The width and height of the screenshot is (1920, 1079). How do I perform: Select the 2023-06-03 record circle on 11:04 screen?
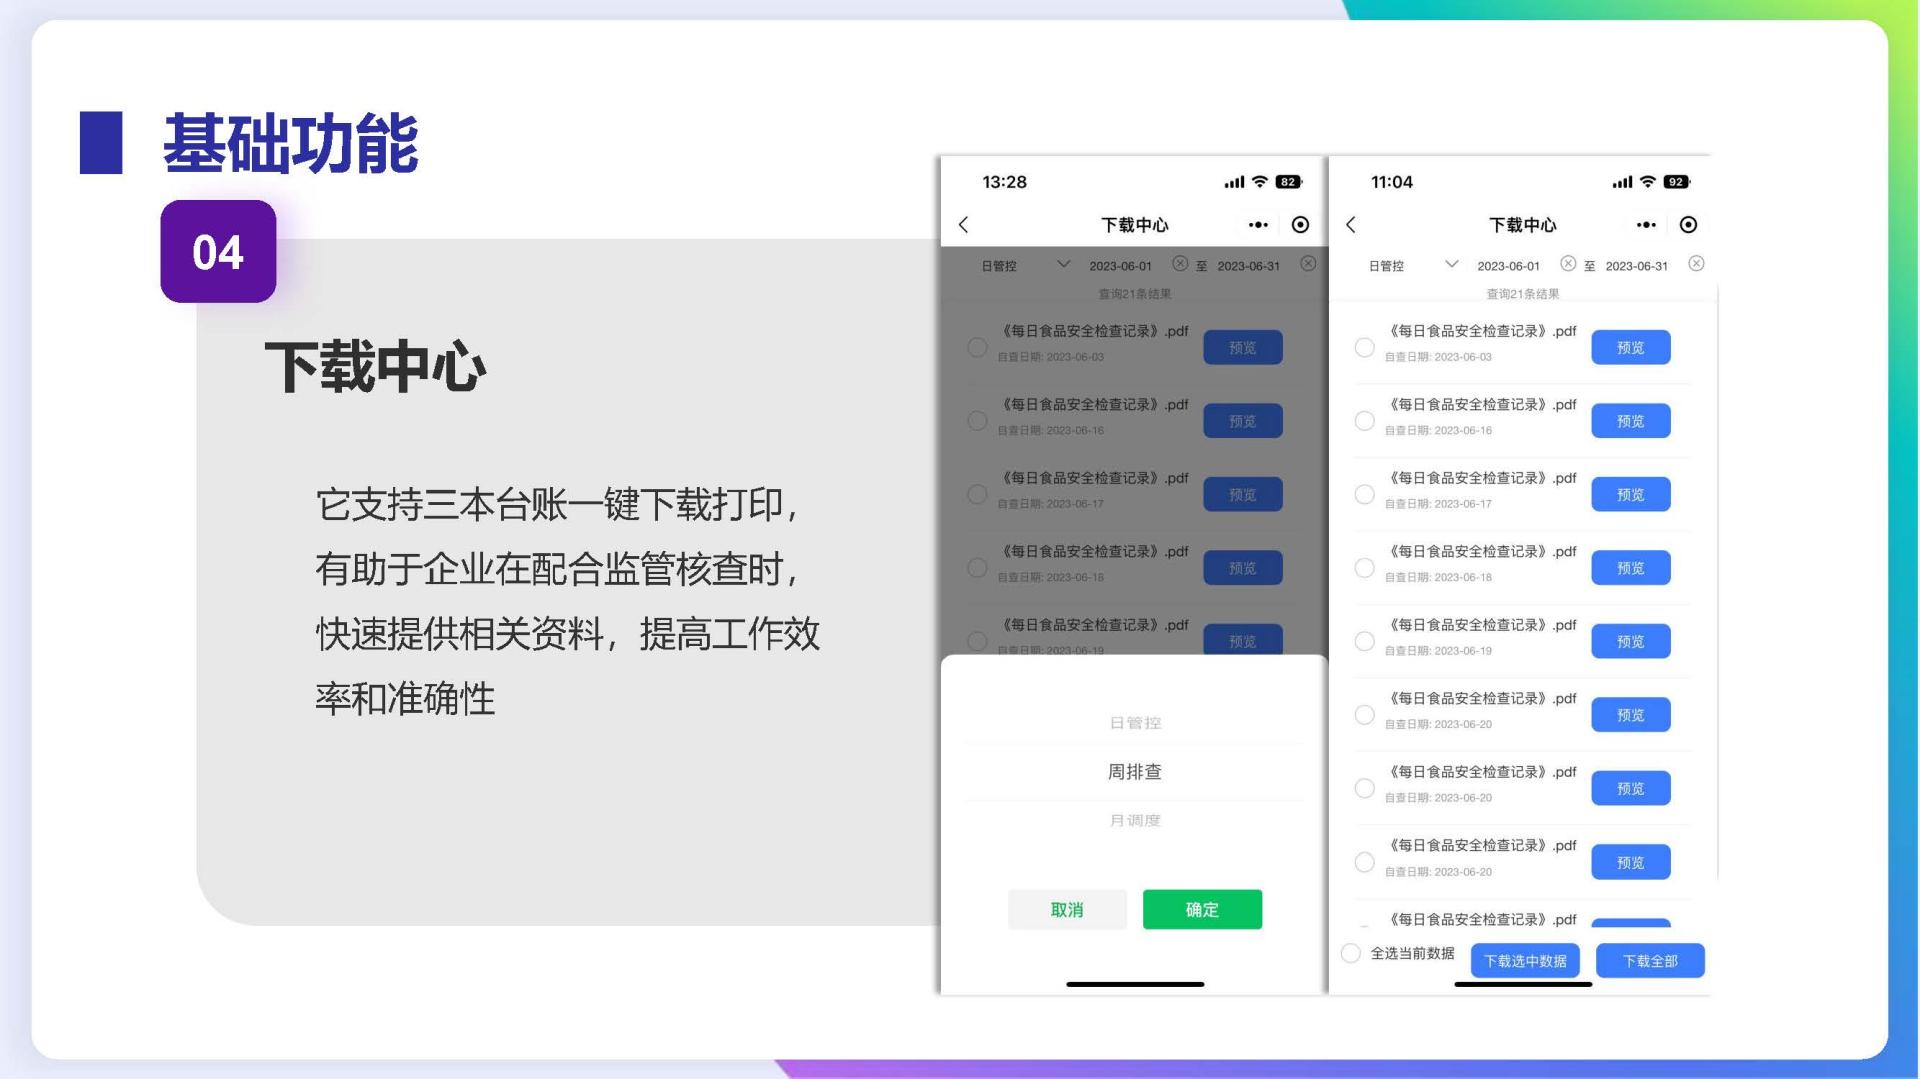pyautogui.click(x=1364, y=347)
